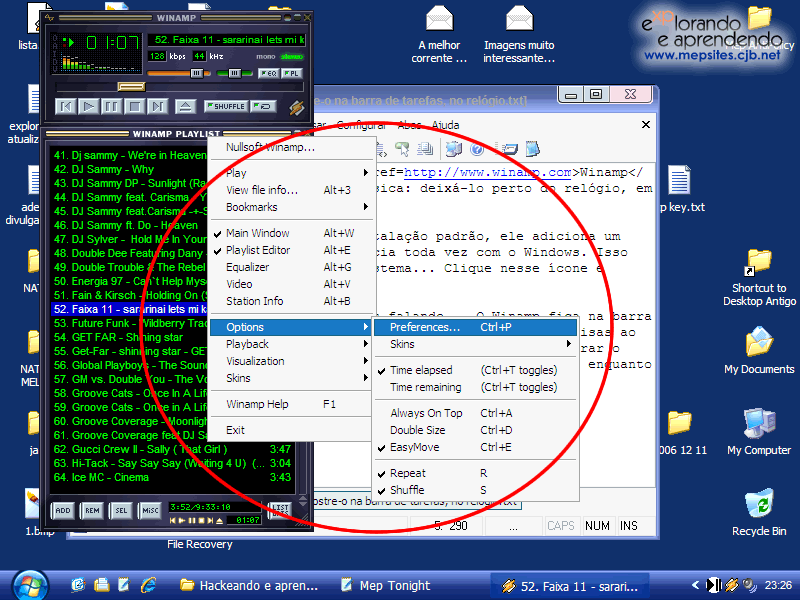
Task: Open the www.winamp.com link in editor
Action: point(487,172)
